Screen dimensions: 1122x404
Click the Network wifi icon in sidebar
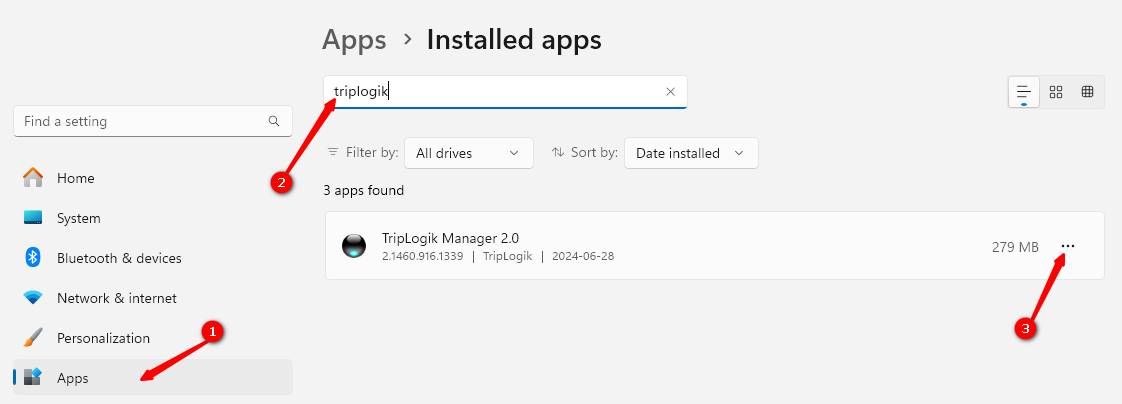pos(33,297)
